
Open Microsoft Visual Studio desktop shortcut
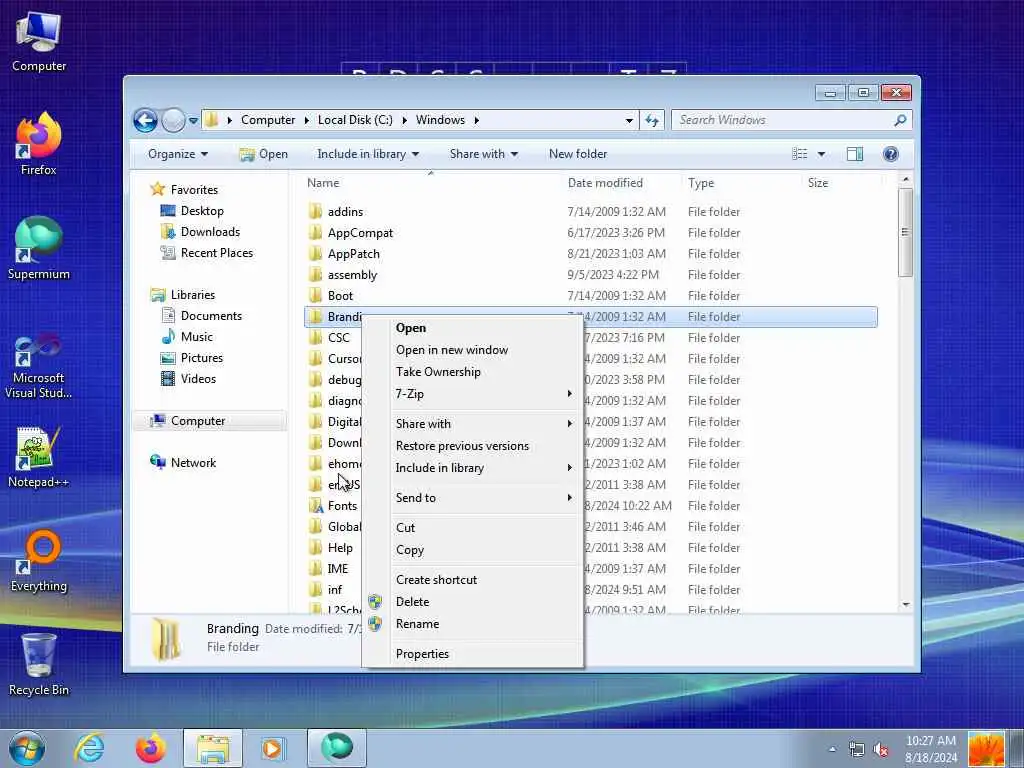[39, 366]
